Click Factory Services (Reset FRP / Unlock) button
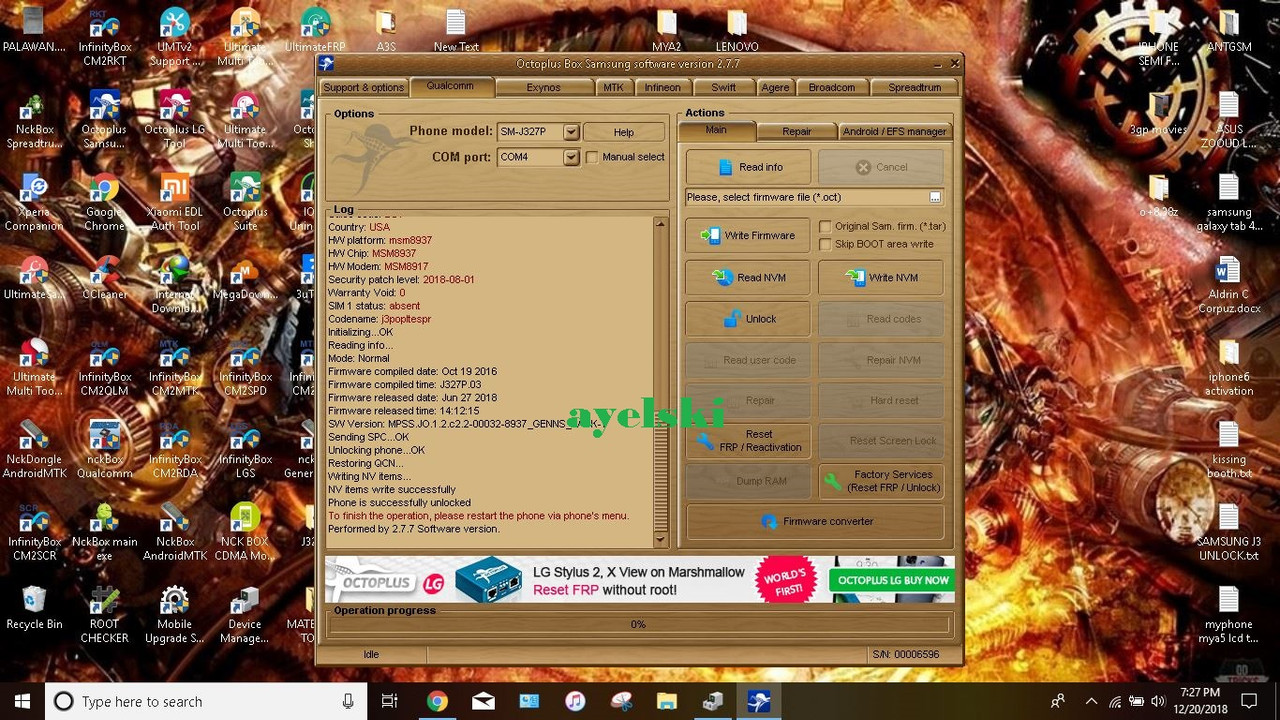1280x720 pixels. pyautogui.click(x=880, y=481)
